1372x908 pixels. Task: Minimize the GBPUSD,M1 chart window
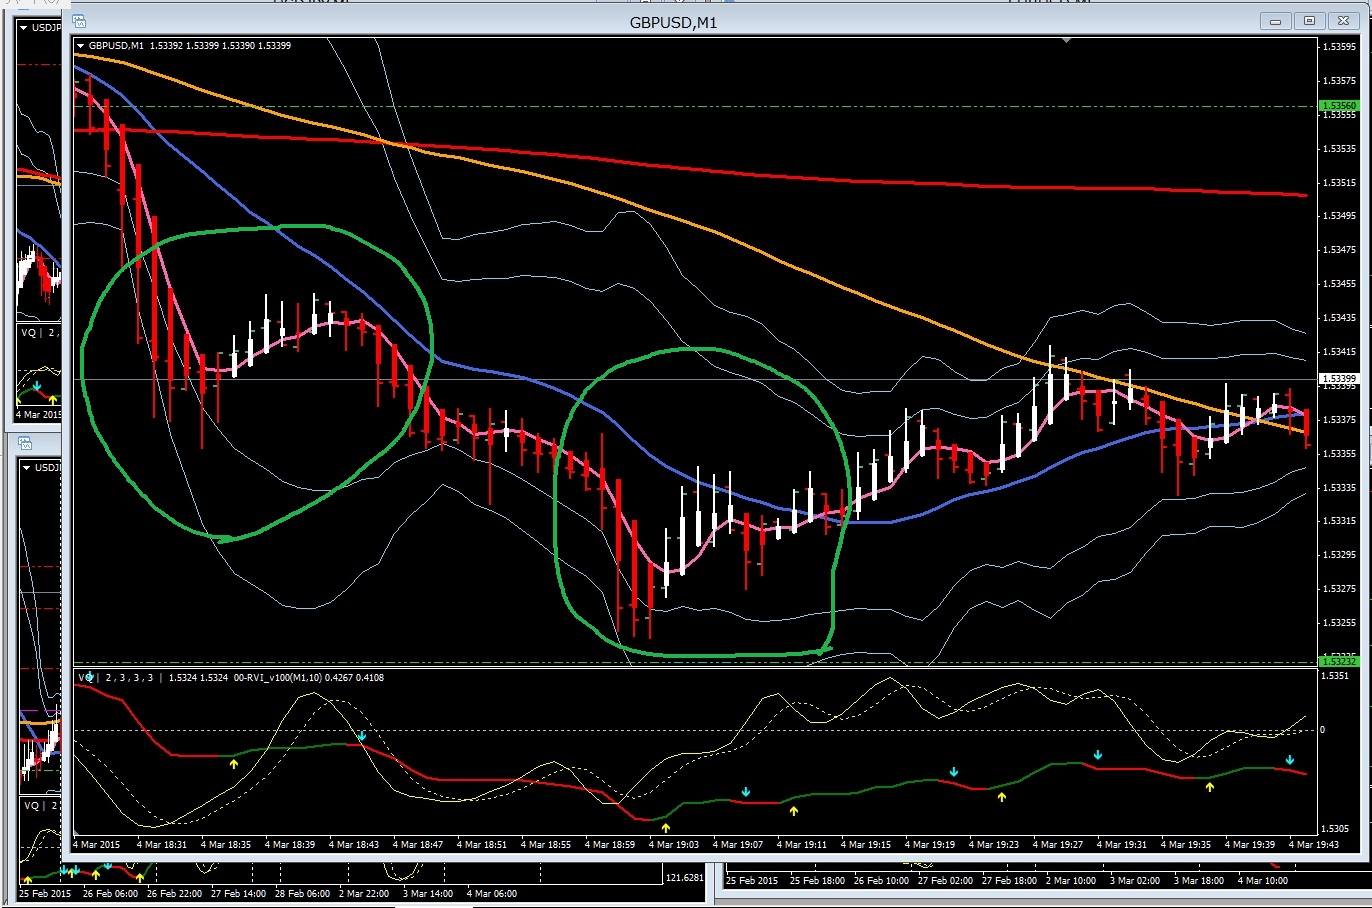(1275, 21)
